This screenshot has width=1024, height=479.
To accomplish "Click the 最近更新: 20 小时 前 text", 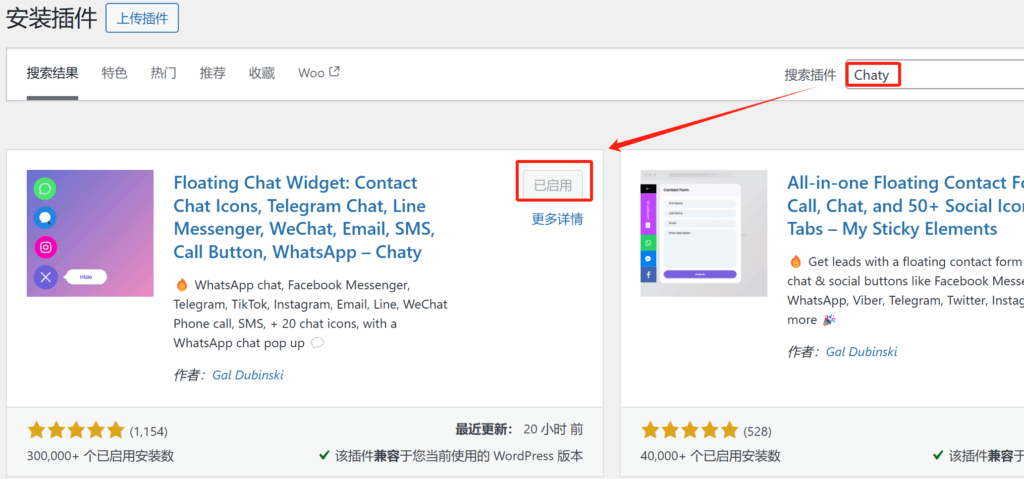I will (x=519, y=429).
